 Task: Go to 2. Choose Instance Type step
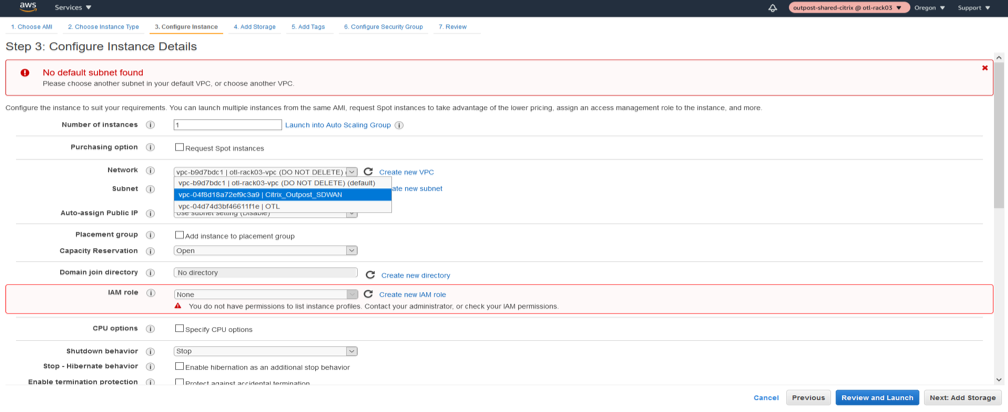(x=104, y=26)
